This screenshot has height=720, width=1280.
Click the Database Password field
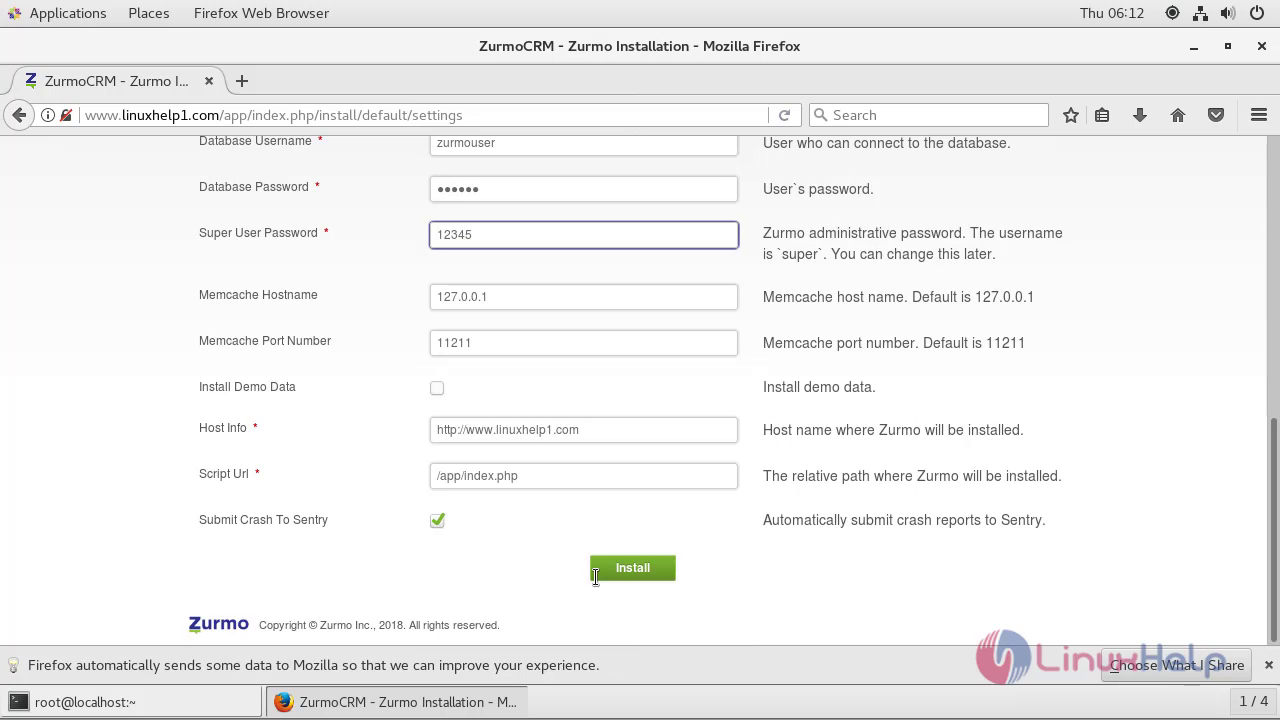pos(584,189)
